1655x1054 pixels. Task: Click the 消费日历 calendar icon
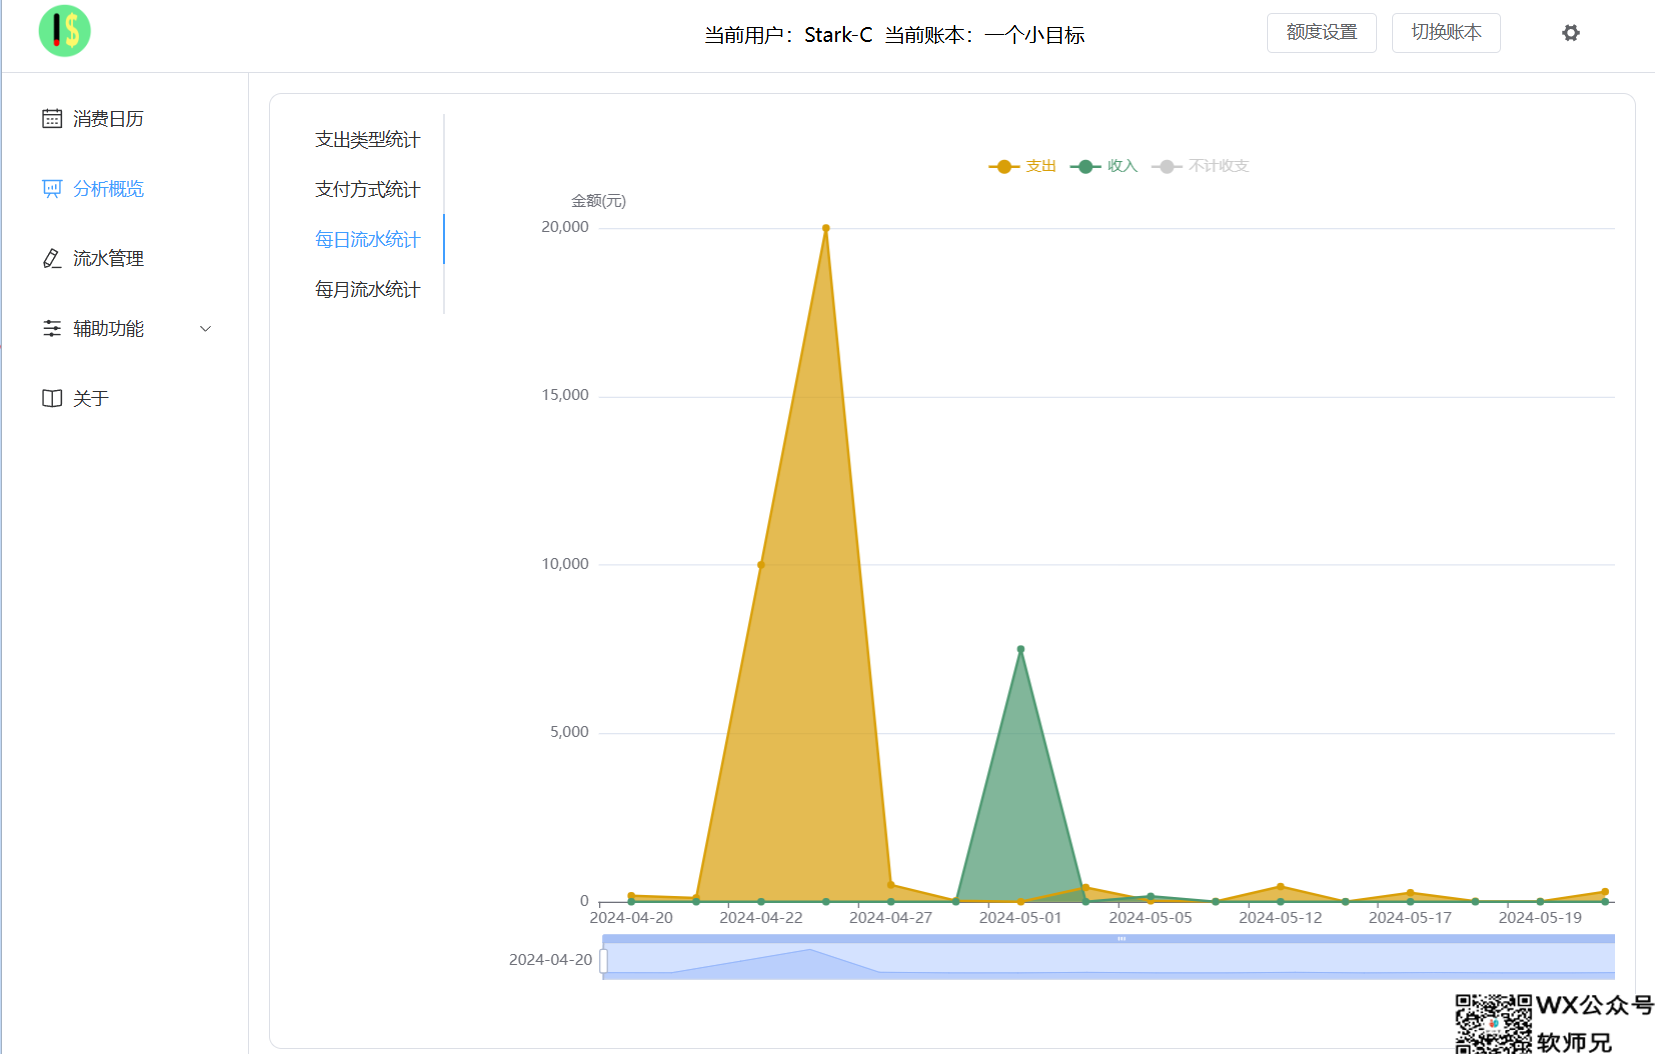point(52,119)
